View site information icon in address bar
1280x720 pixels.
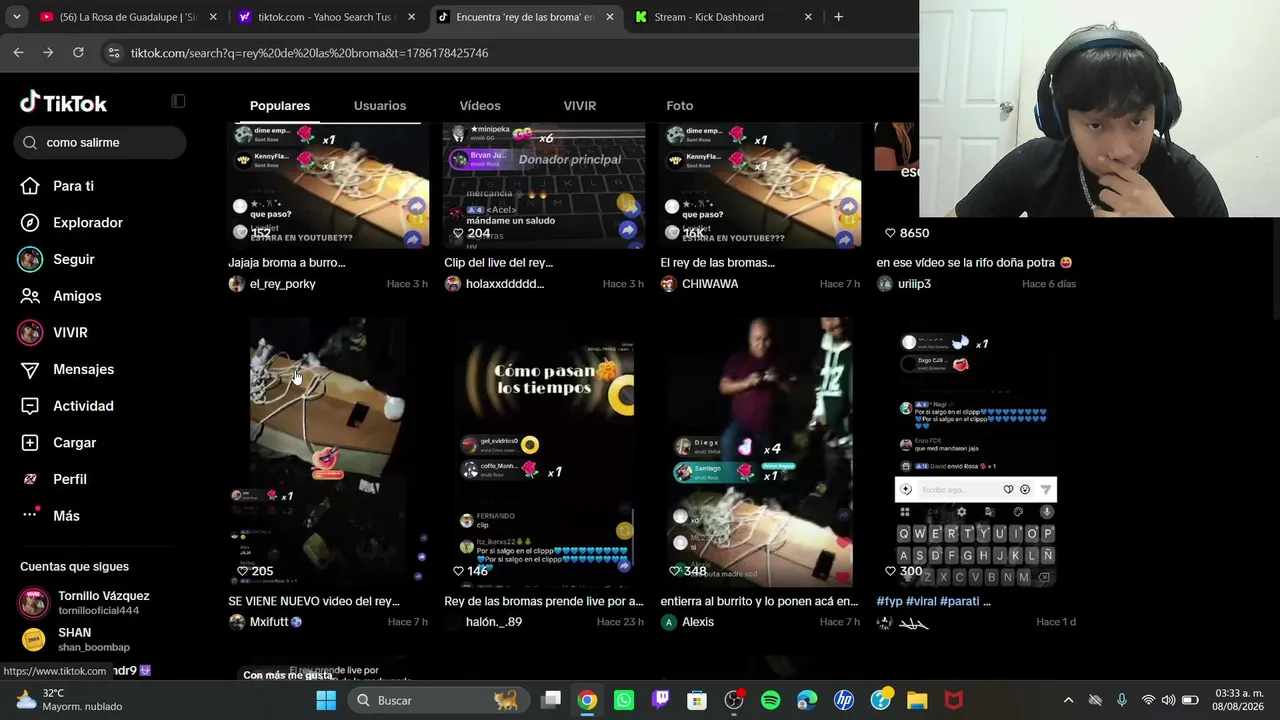tap(114, 53)
